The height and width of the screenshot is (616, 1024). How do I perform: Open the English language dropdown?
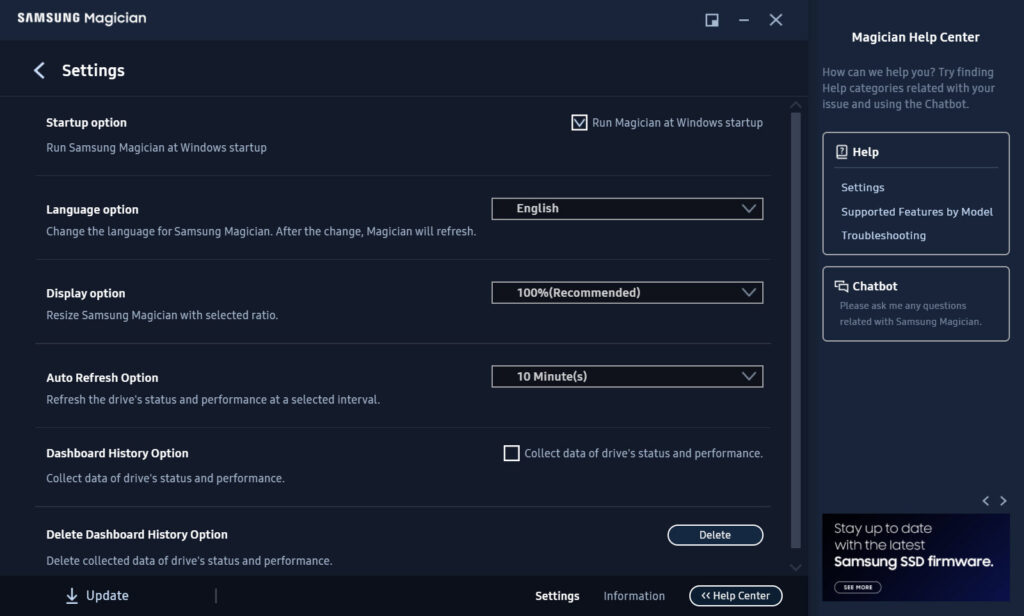(x=627, y=209)
